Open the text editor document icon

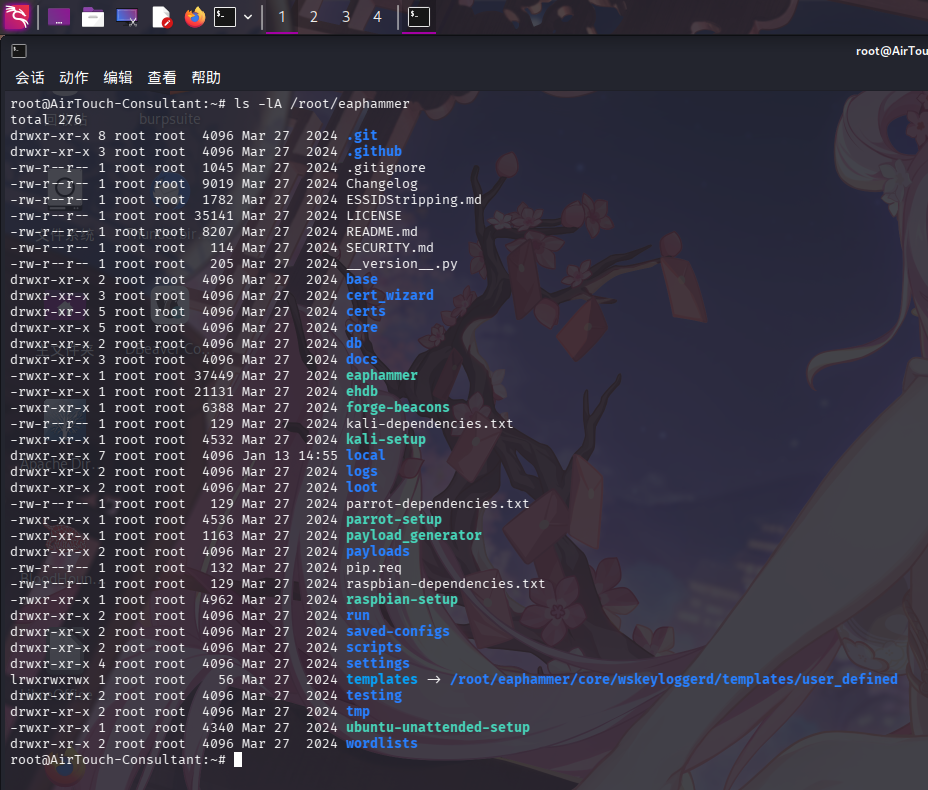click(161, 17)
